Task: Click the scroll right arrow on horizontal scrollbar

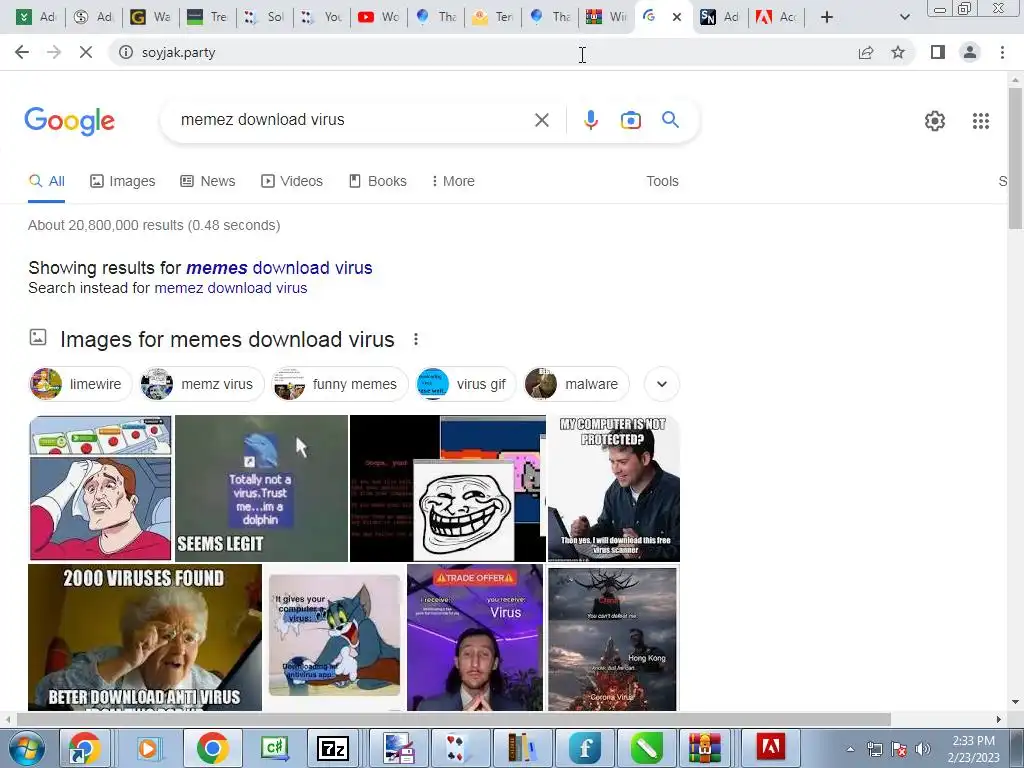Action: pyautogui.click(x=999, y=719)
